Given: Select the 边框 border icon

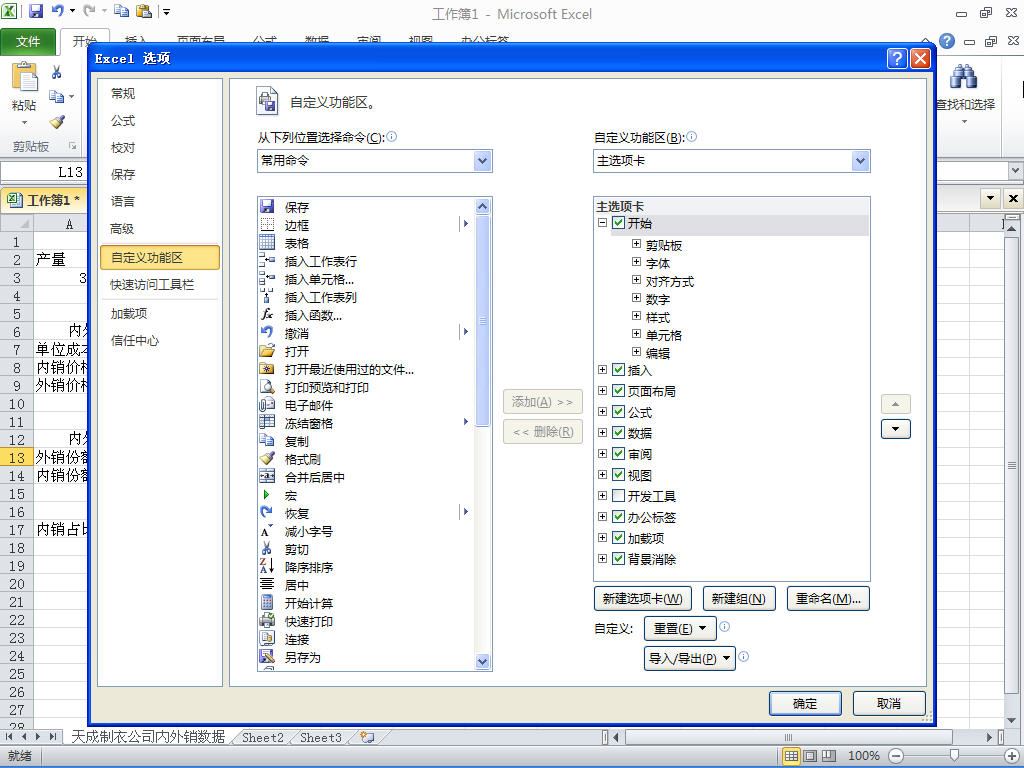Looking at the screenshot, I should coord(267,225).
